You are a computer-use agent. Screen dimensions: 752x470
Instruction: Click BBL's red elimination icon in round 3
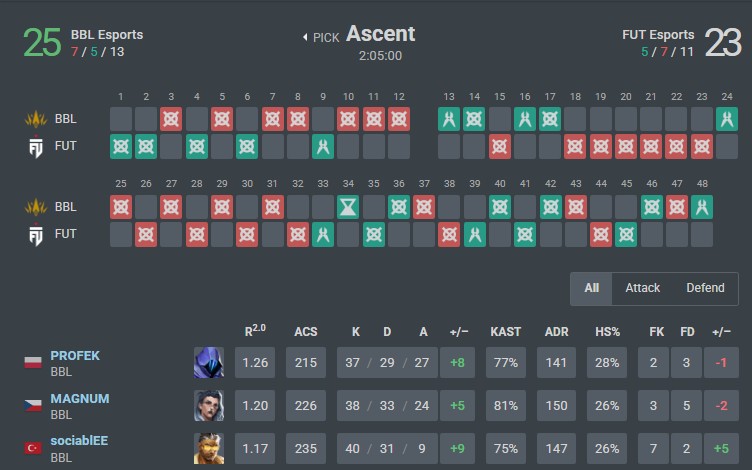pos(171,119)
